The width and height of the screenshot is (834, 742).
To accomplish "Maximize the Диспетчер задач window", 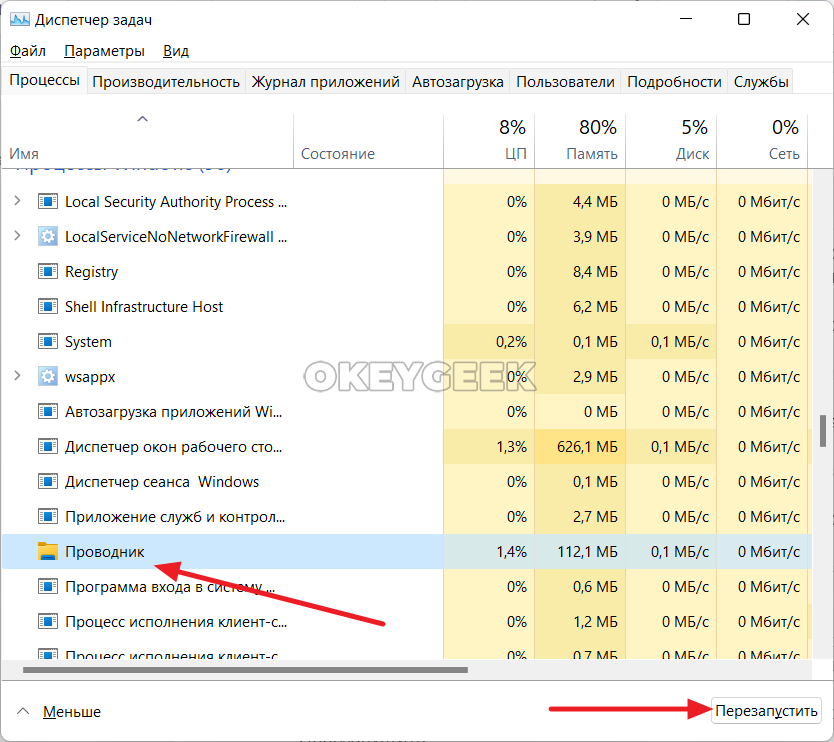I will click(744, 20).
